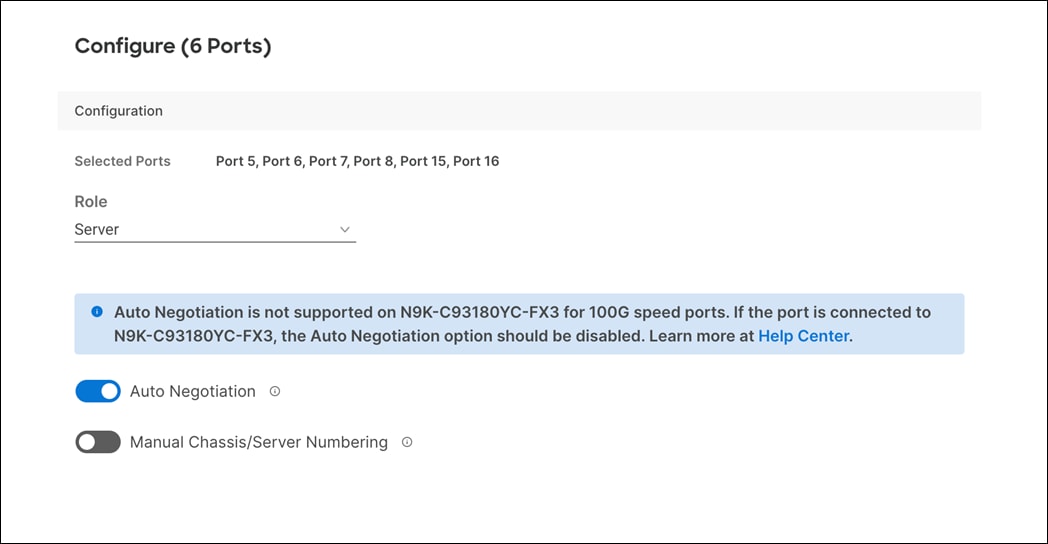Click the Role field label
This screenshot has width=1048, height=544.
(91, 201)
